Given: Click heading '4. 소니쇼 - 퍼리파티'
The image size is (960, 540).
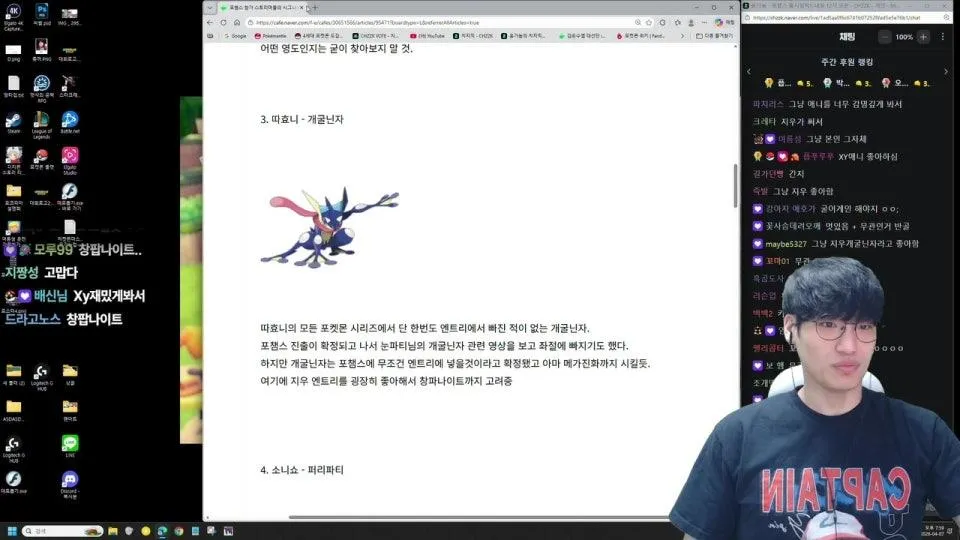Looking at the screenshot, I should click(302, 470).
